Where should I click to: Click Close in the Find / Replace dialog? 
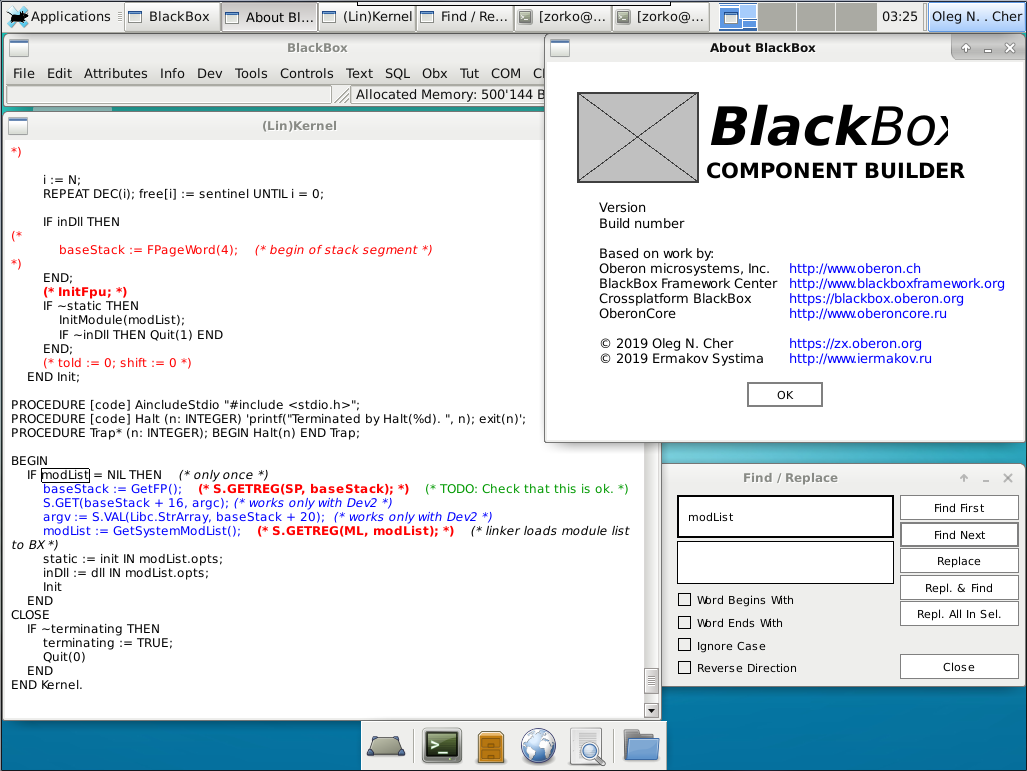pyautogui.click(x=959, y=667)
